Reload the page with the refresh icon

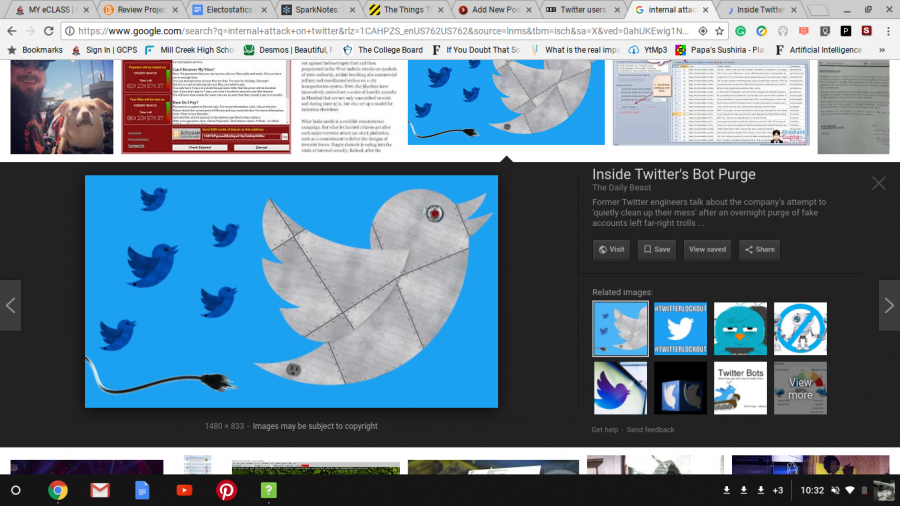pos(49,31)
